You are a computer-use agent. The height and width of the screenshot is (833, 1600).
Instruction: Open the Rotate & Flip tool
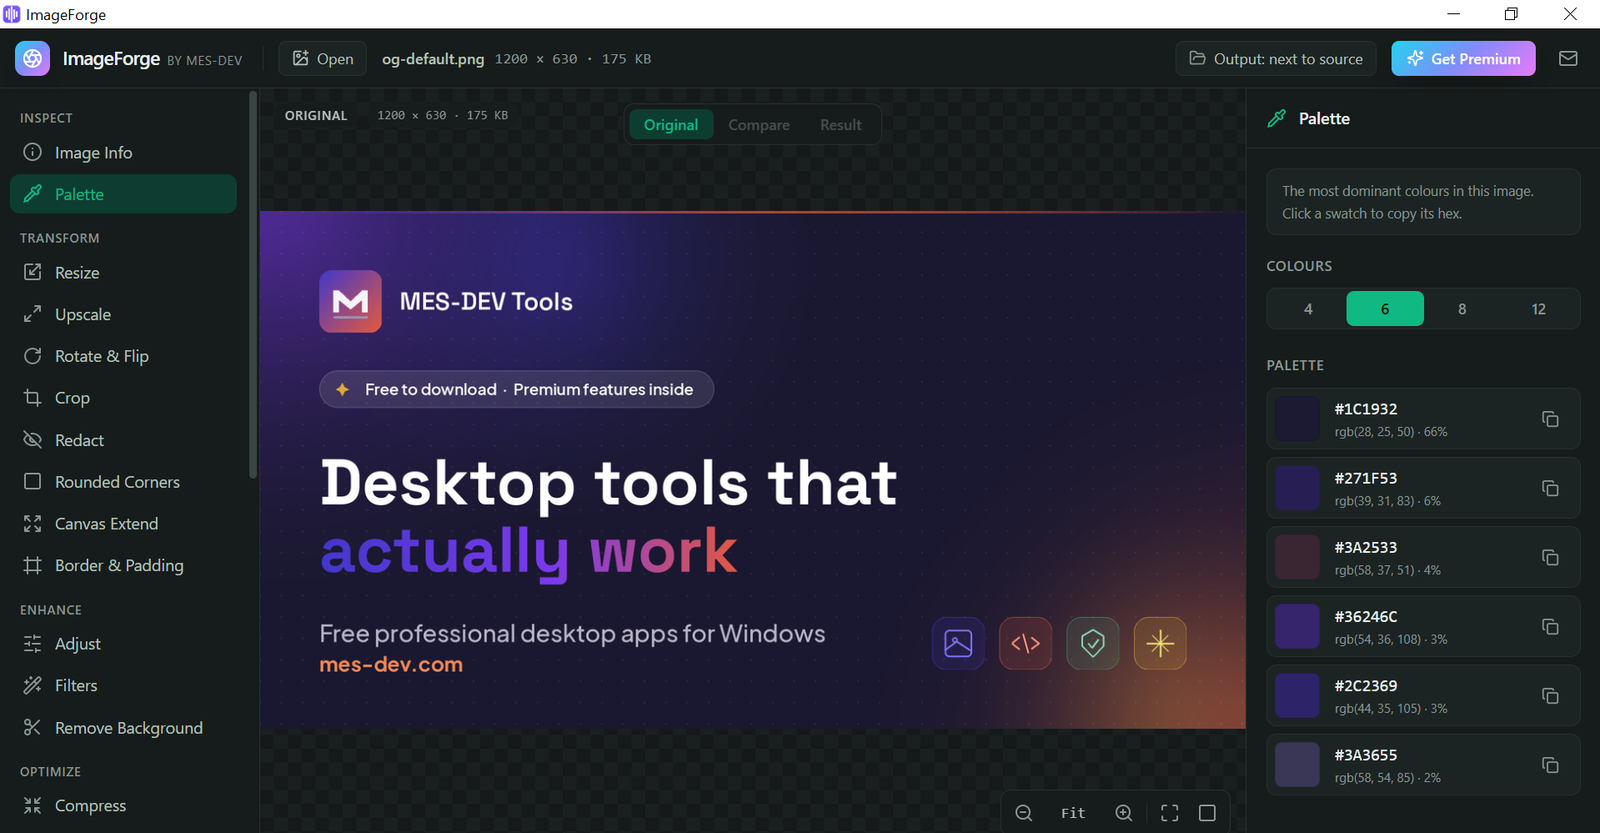point(123,357)
